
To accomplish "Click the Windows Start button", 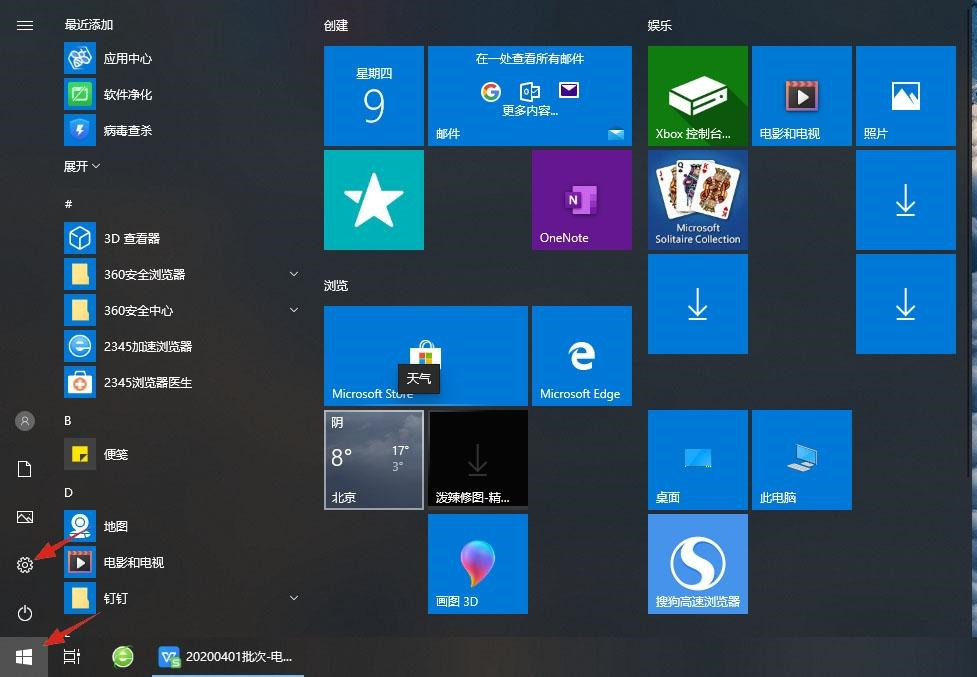I will pos(24,657).
